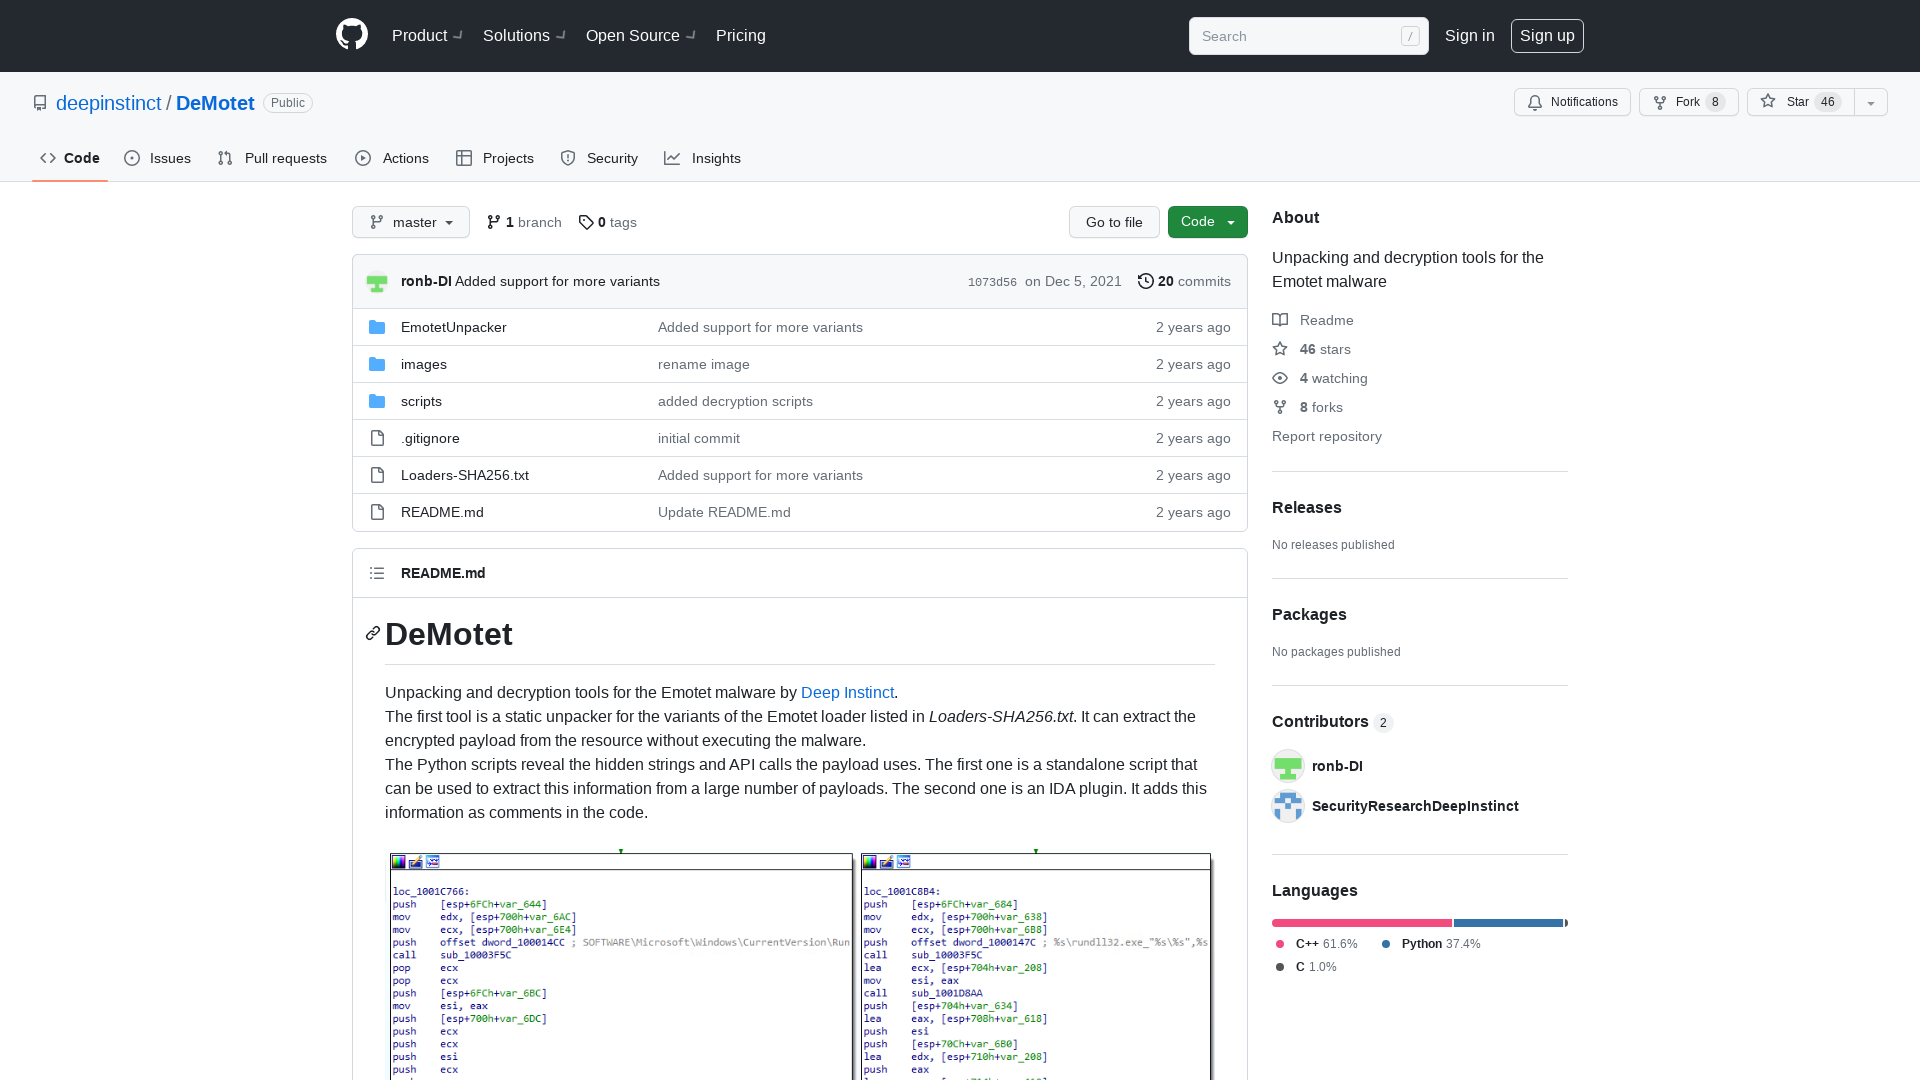Image resolution: width=1920 pixels, height=1080 pixels.
Task: Click the ronb-DI contributor avatar
Action: pyautogui.click(x=1288, y=766)
